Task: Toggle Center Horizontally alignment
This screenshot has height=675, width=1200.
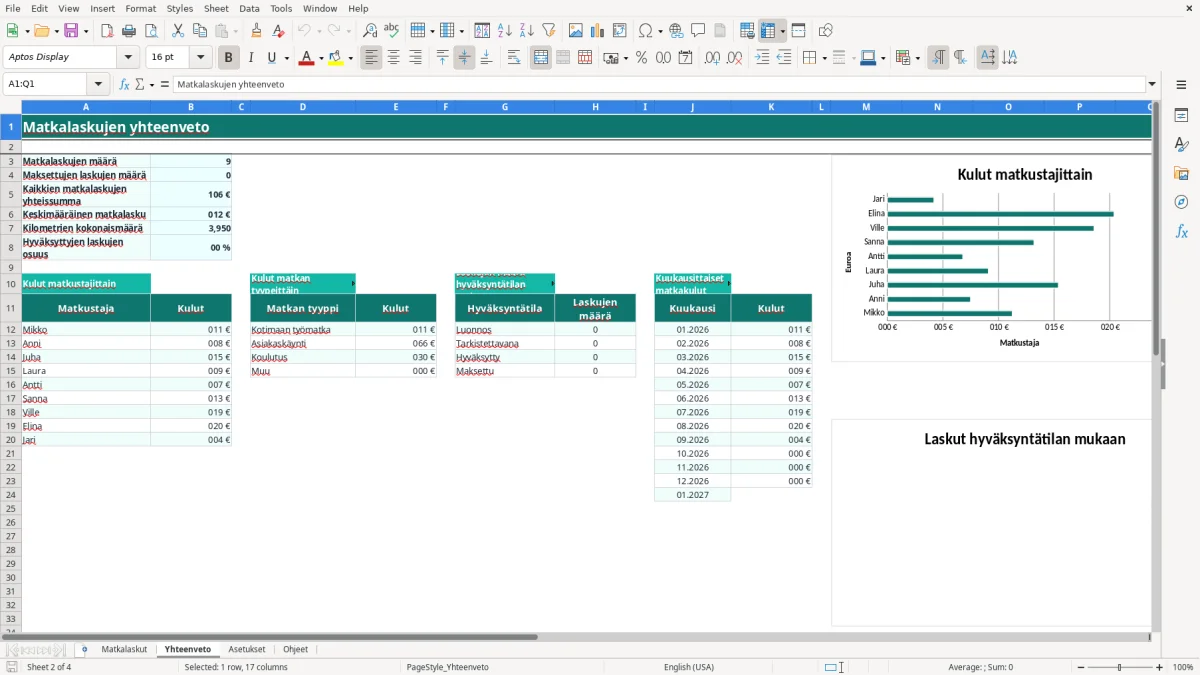Action: coord(393,58)
